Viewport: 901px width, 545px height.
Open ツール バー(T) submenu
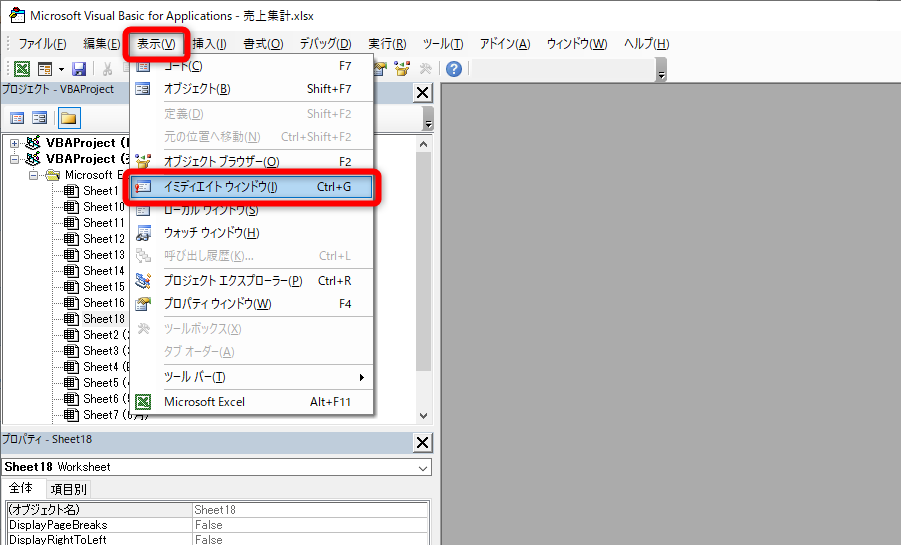(x=252, y=377)
